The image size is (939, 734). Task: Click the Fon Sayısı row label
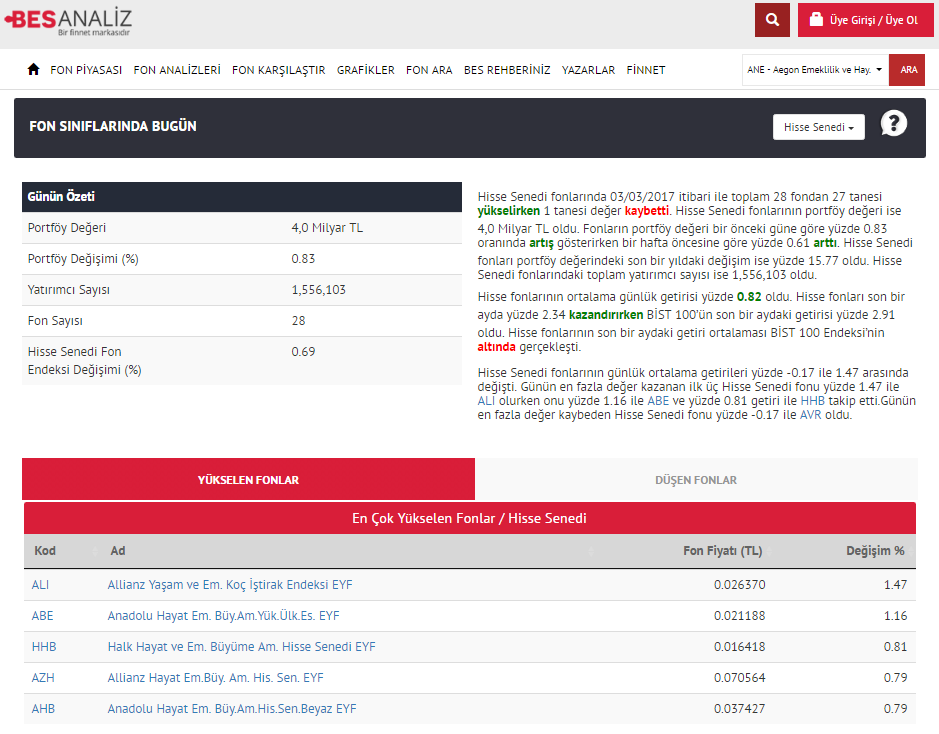[x=55, y=321]
